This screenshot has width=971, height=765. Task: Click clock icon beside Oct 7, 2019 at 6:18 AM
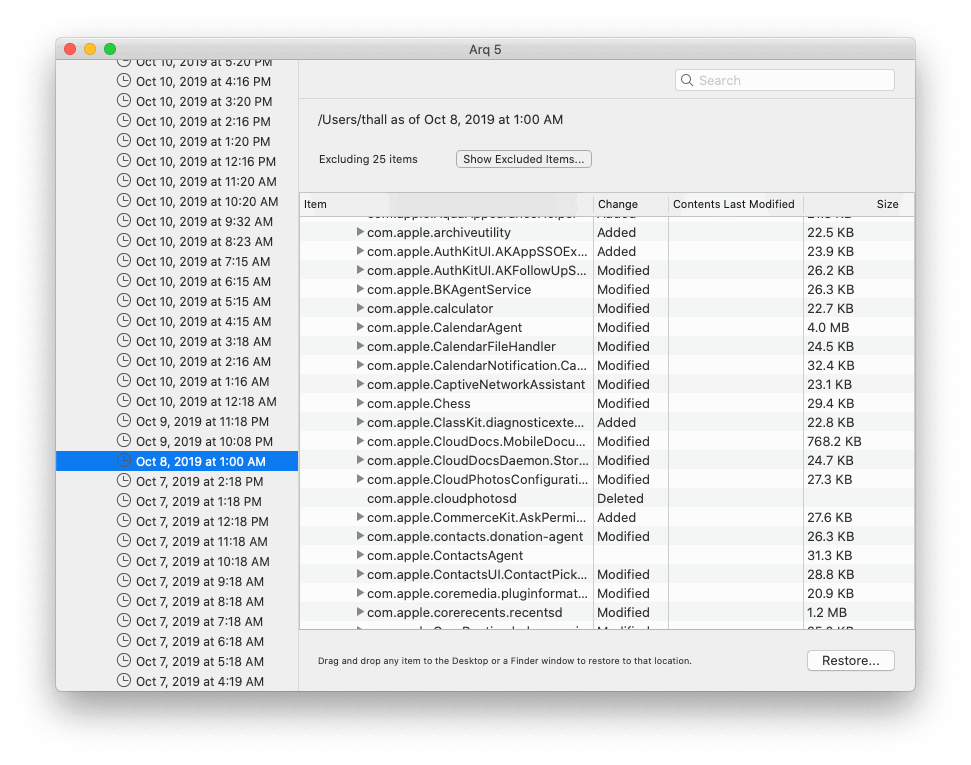124,641
